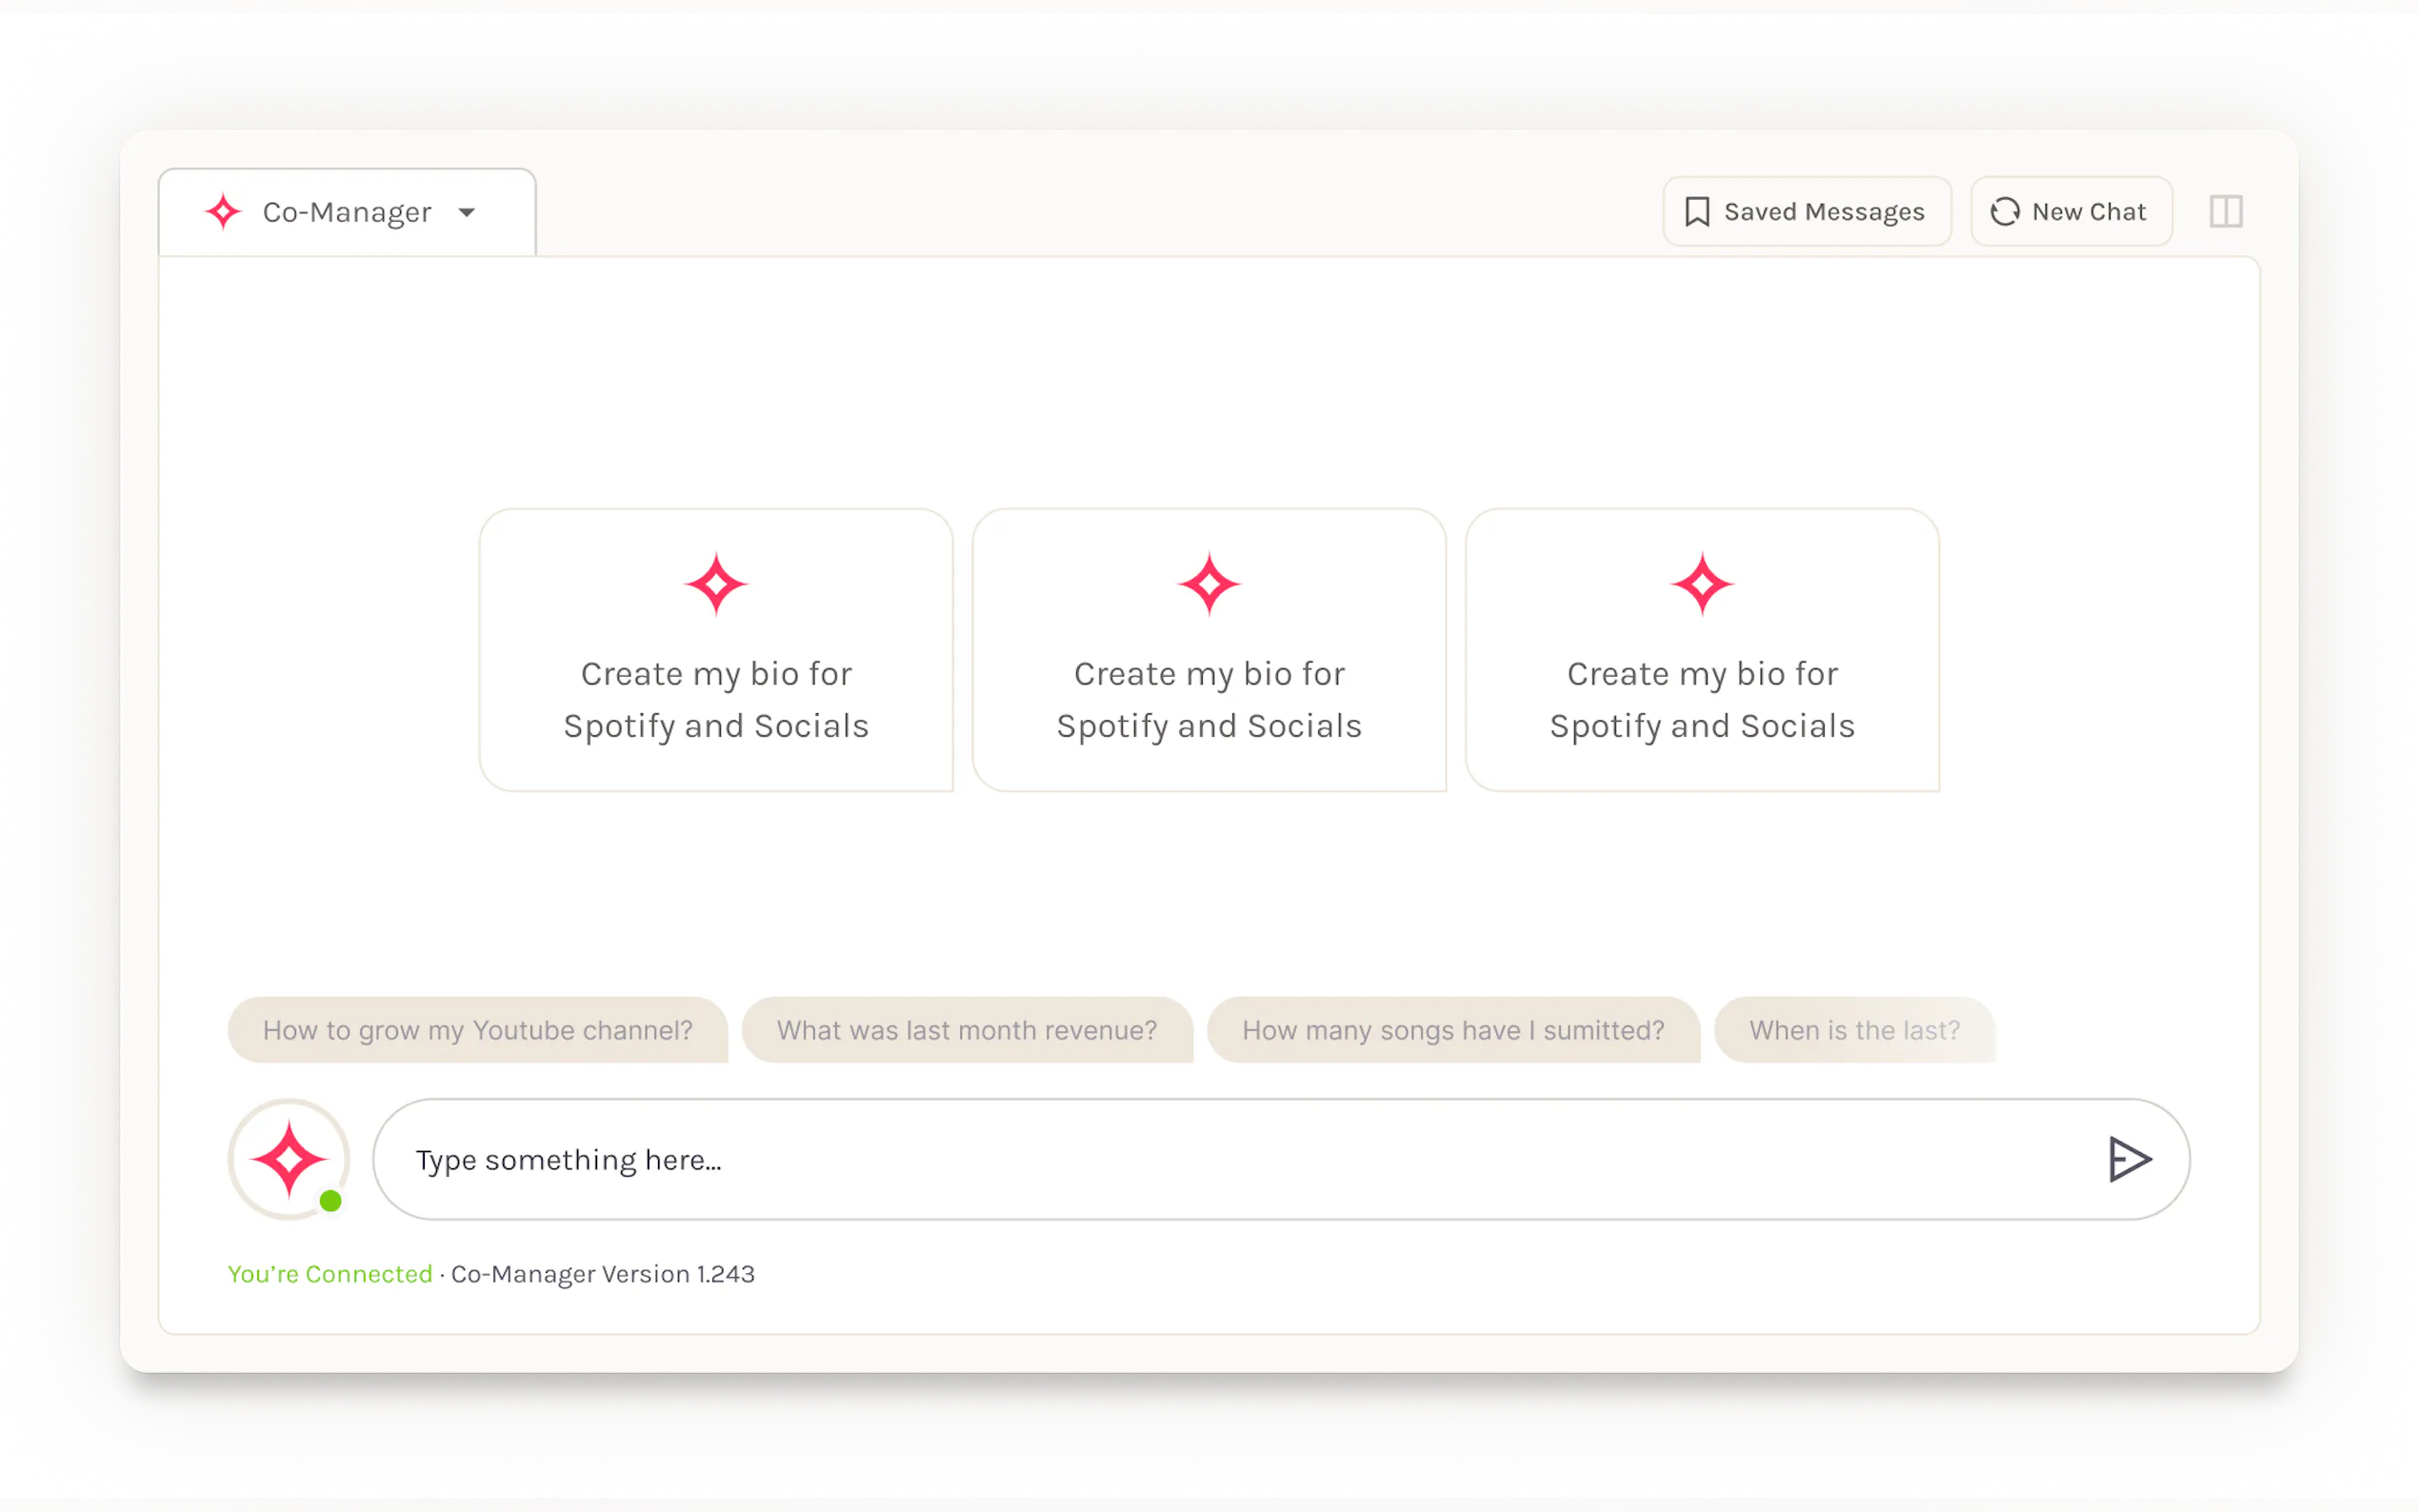Click the 'When is the last?' suggestion chip

1853,1030
